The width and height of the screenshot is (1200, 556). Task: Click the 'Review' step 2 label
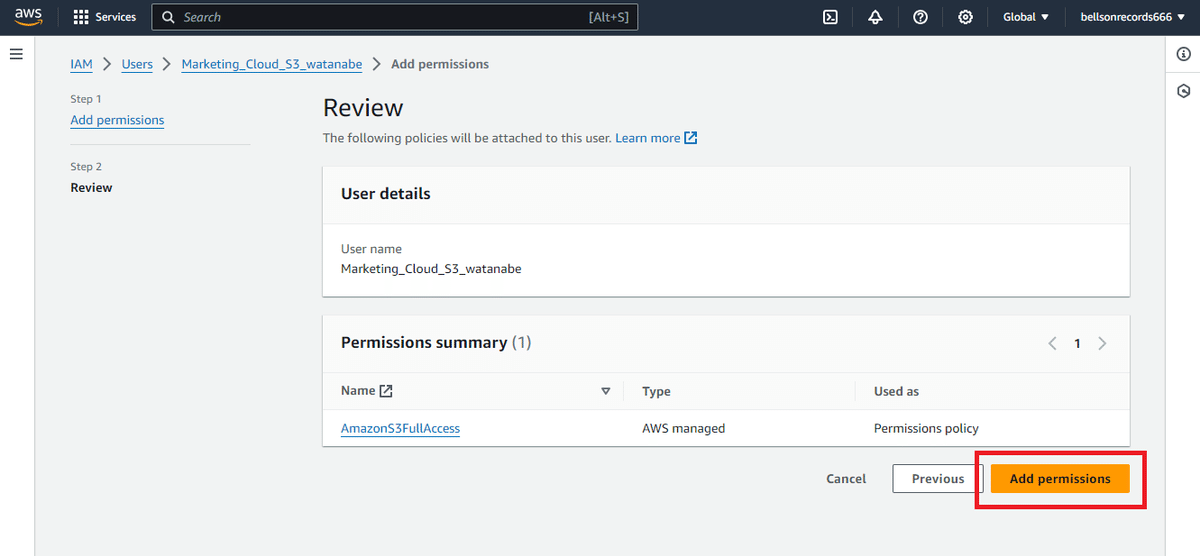pos(91,188)
